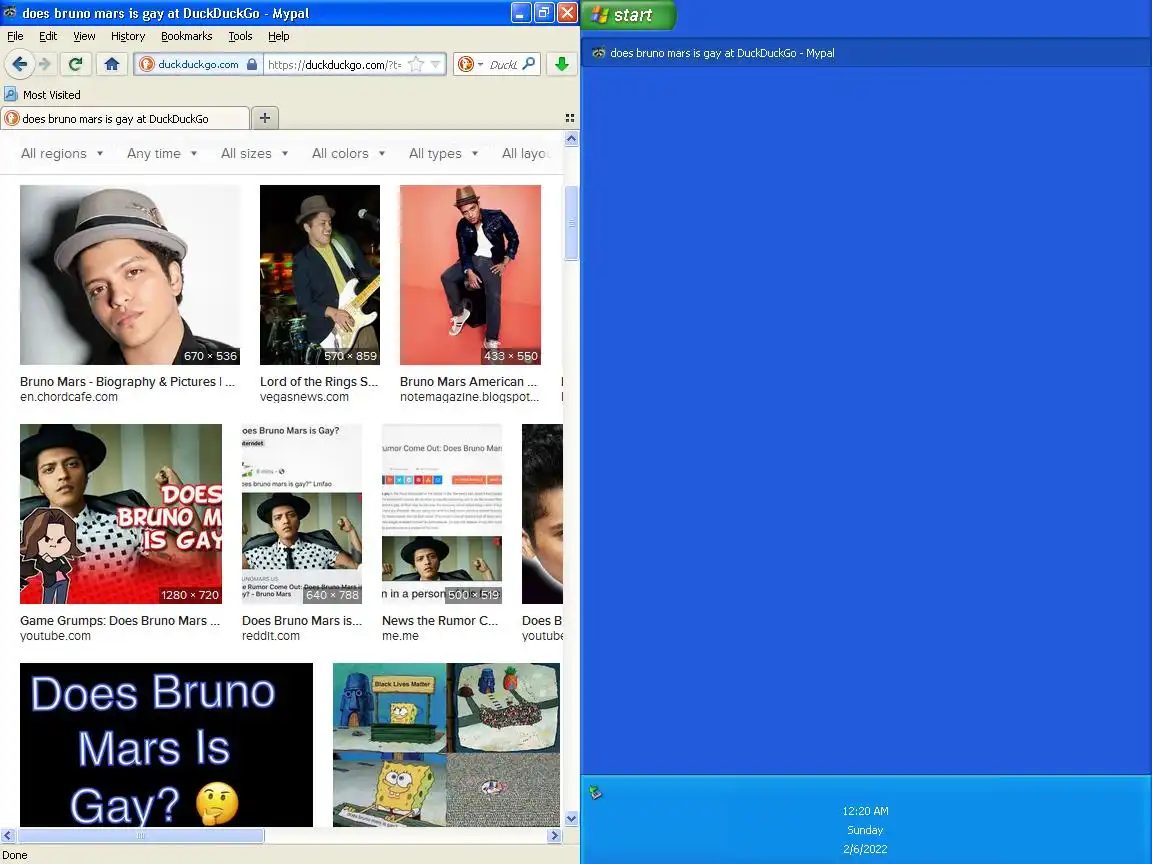The height and width of the screenshot is (864, 1152).
Task: Expand the Any time filter
Action: (x=162, y=154)
